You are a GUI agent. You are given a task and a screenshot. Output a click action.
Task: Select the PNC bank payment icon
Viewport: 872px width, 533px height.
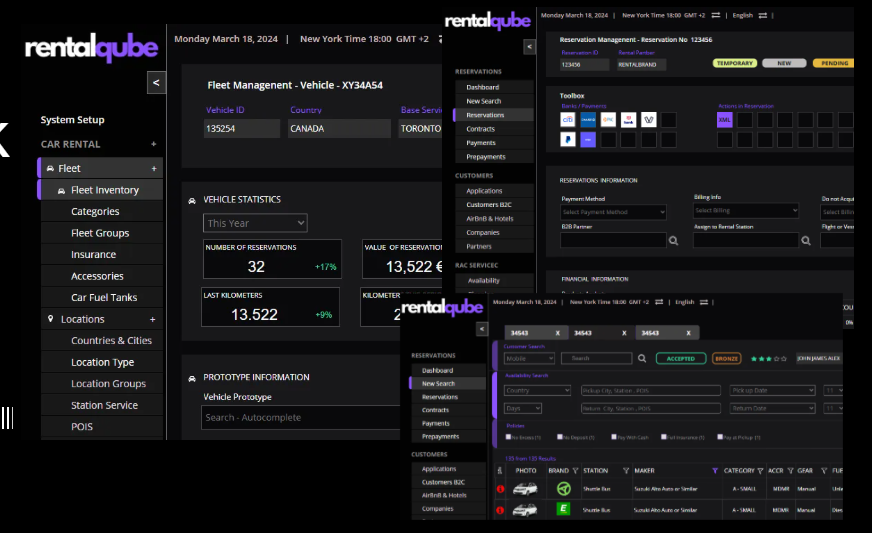click(608, 120)
